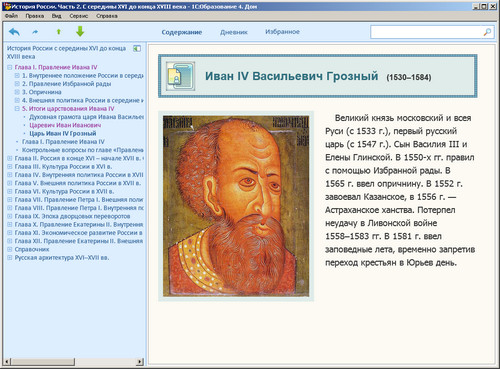Select Глава VII. Правление Петра I. Внешняя
Screen dimensions: 500x369
[79, 200]
